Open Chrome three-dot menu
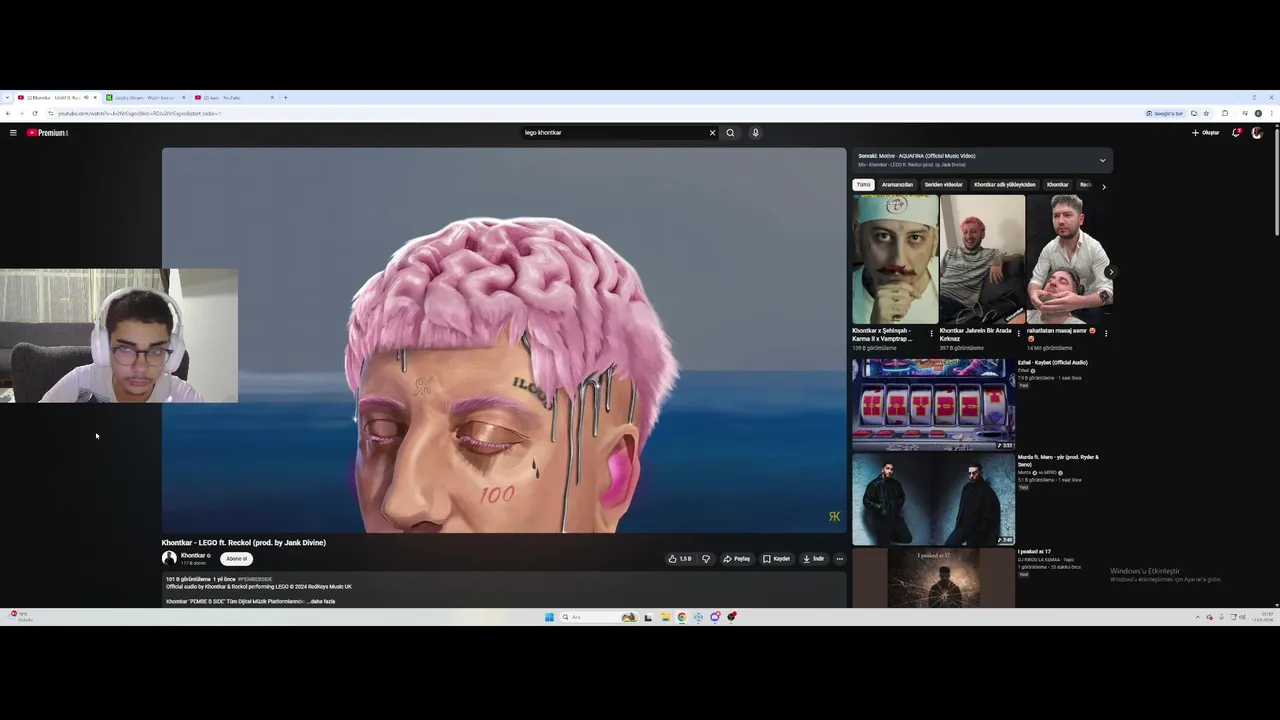 pos(1272,113)
